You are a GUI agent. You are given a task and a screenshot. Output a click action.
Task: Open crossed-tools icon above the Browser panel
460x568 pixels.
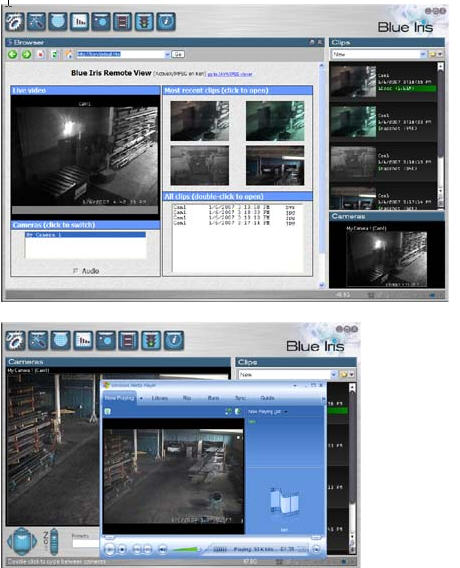(x=37, y=21)
